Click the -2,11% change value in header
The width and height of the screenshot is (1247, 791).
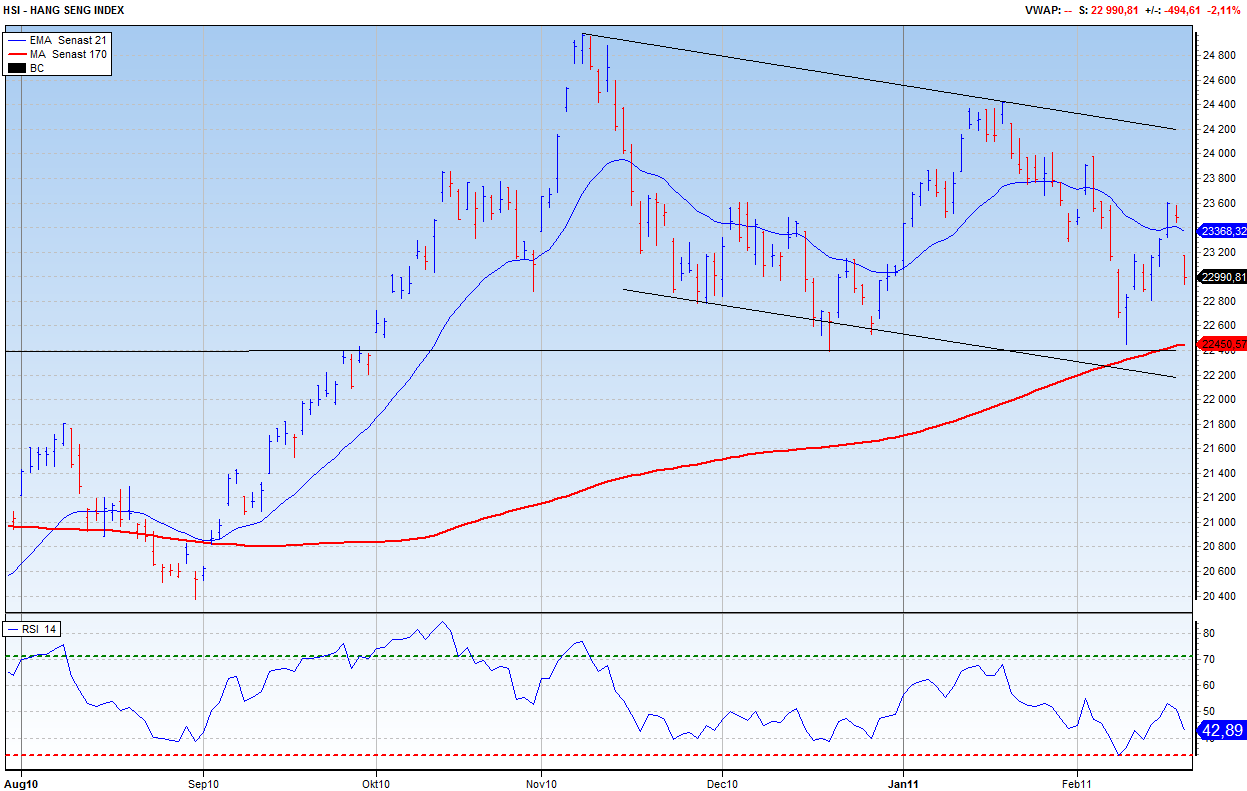coord(1225,10)
